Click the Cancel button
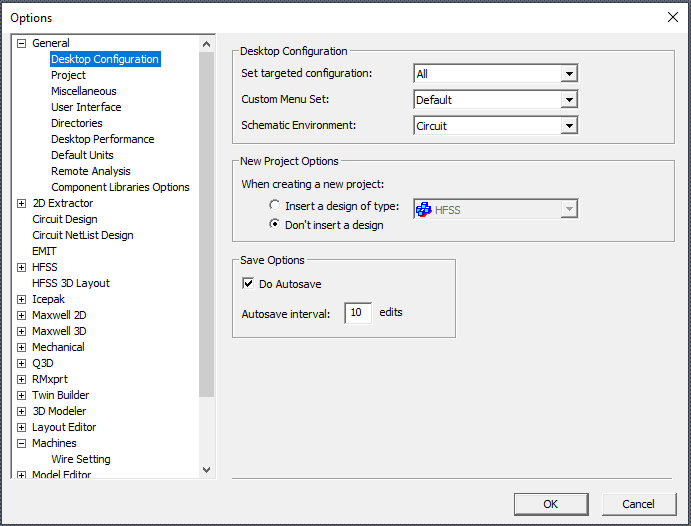 [x=638, y=504]
